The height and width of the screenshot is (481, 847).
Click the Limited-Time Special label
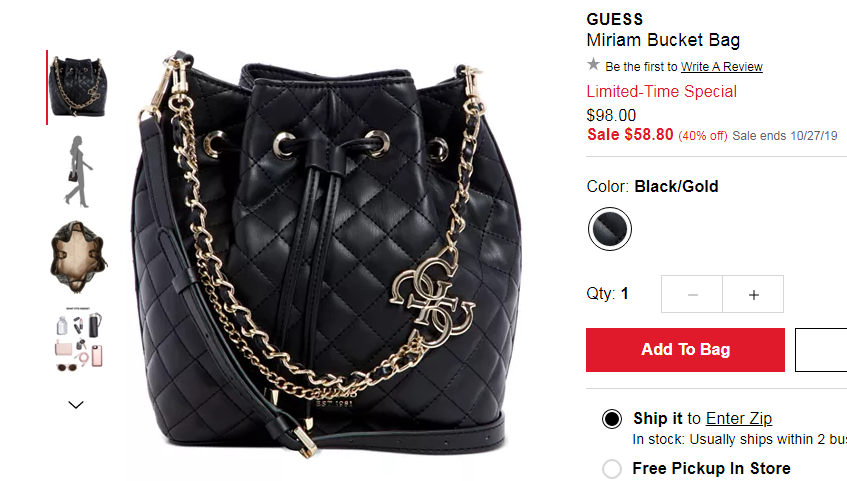(x=662, y=91)
